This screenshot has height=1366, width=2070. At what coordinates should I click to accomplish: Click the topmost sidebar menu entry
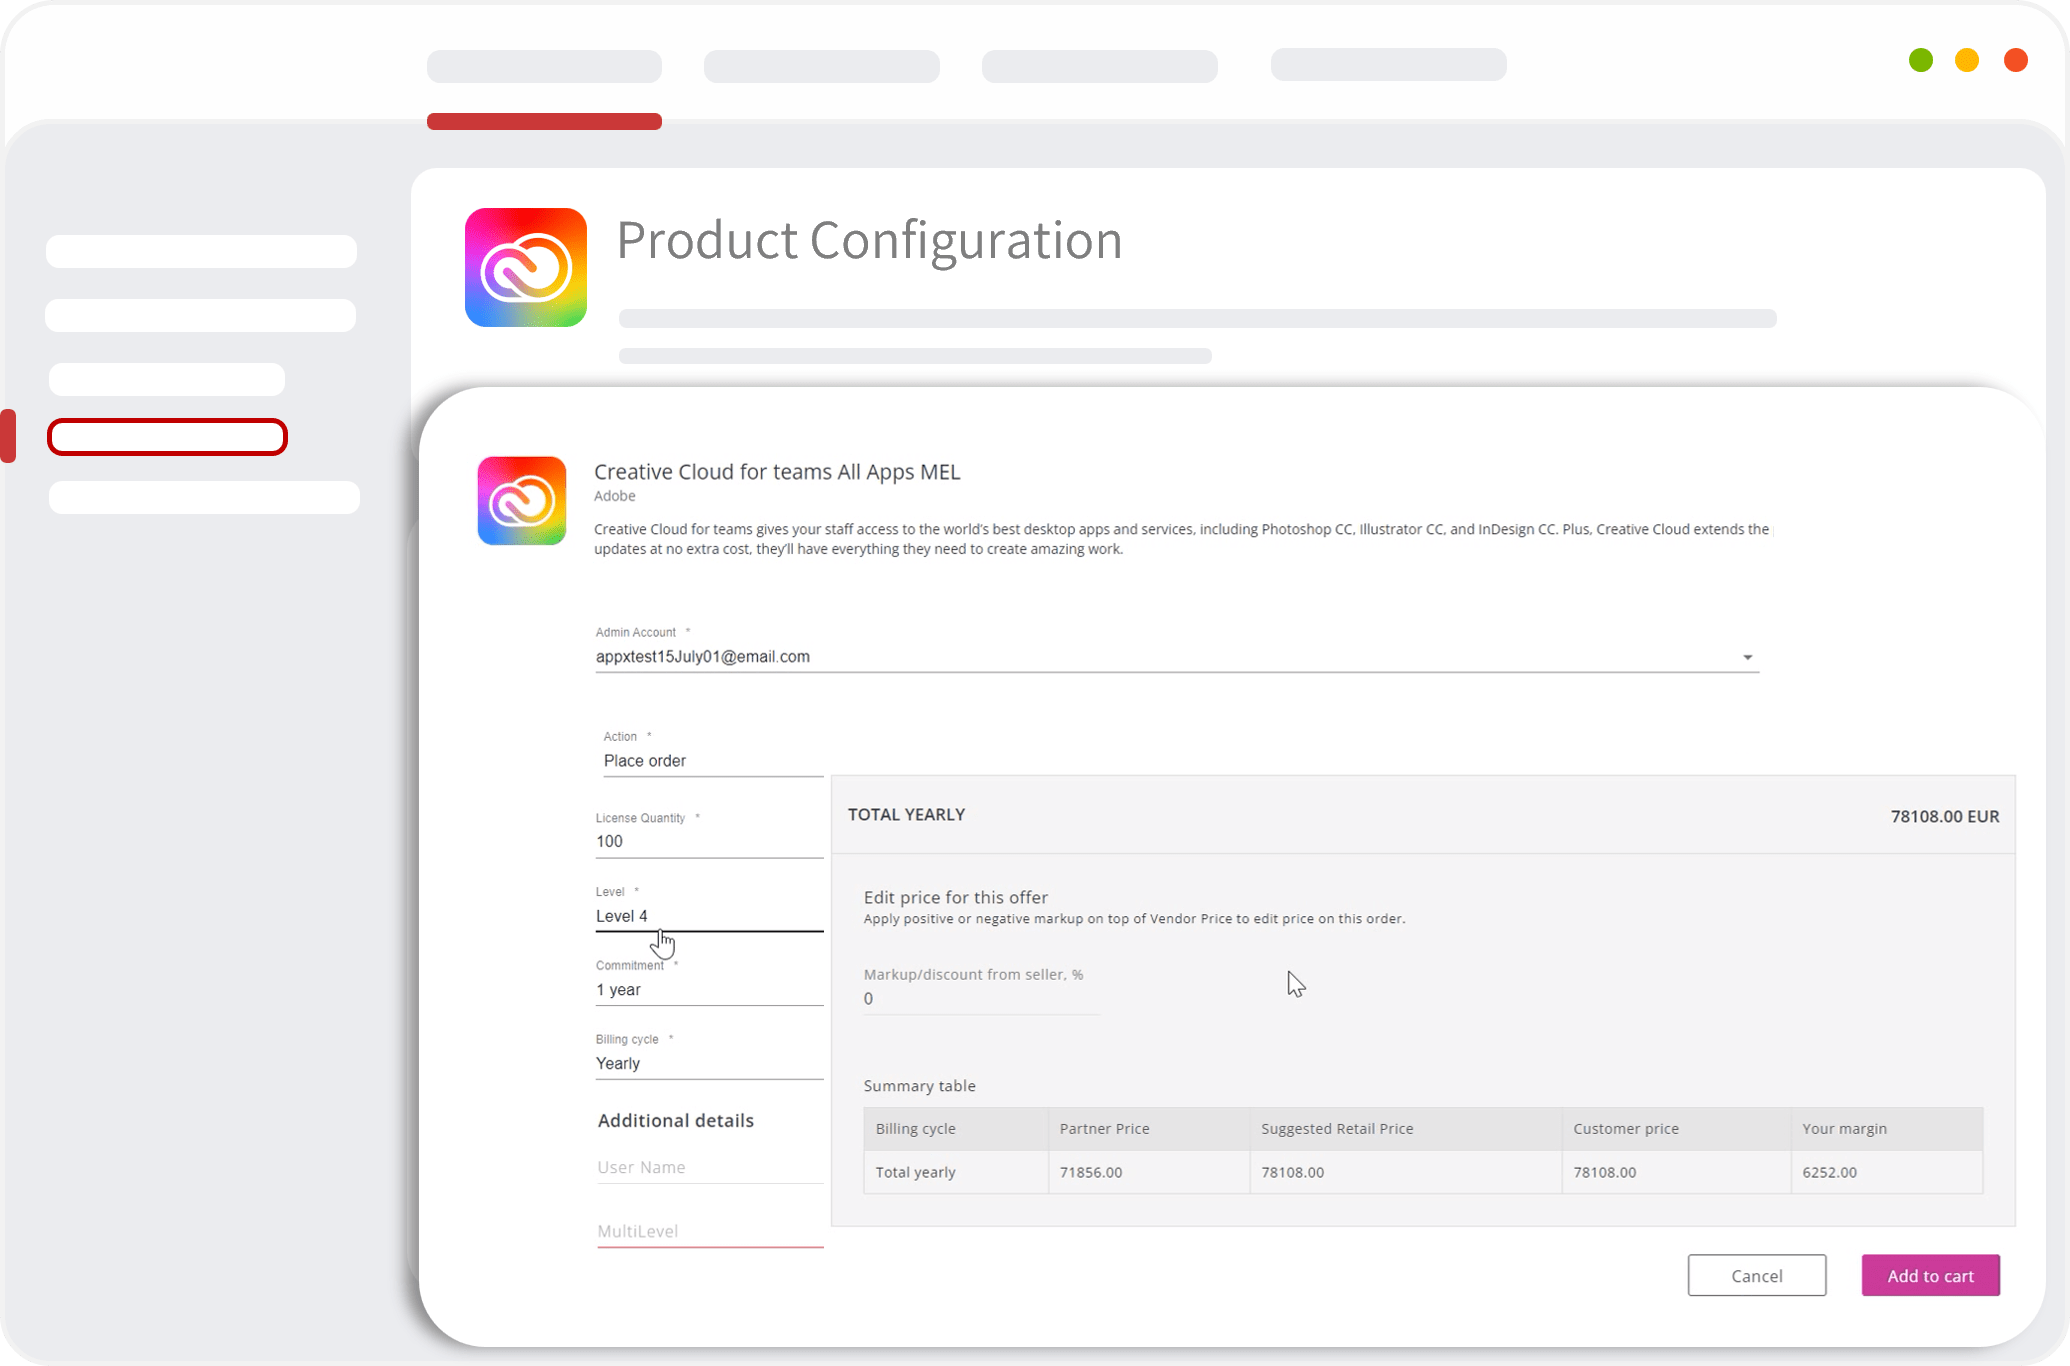coord(200,251)
